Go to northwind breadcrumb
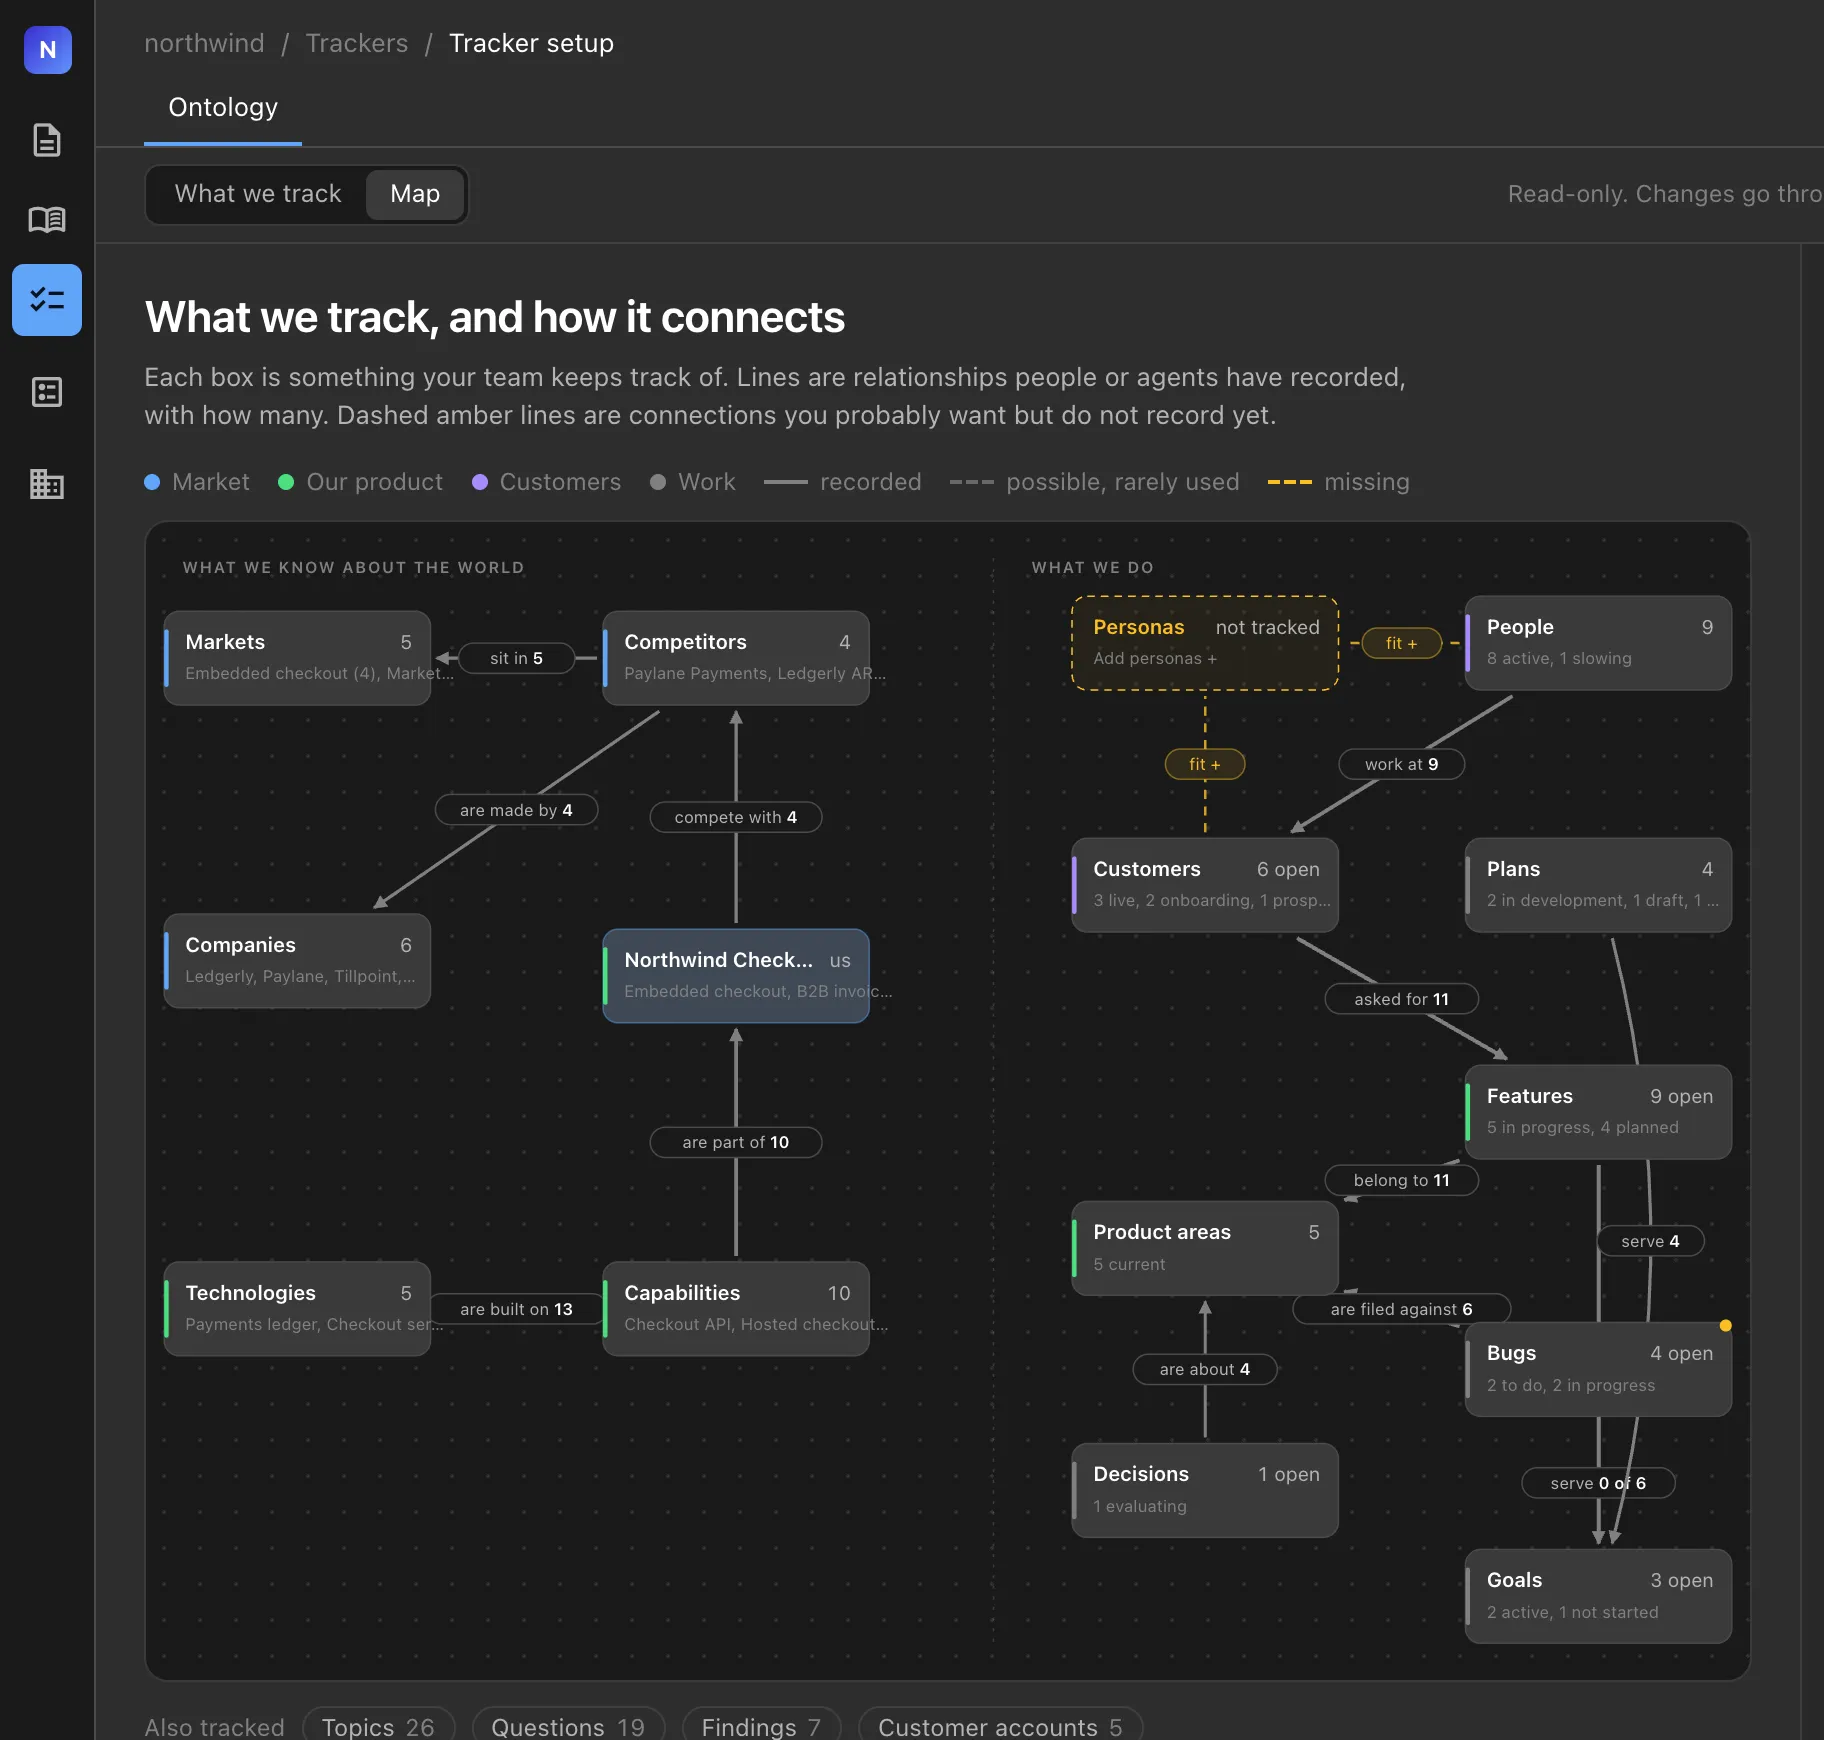This screenshot has width=1824, height=1740. click(x=204, y=44)
